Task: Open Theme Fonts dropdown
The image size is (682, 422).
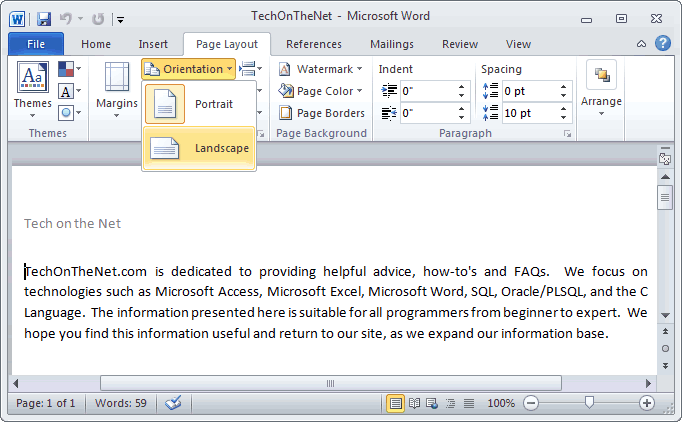Action: point(70,91)
